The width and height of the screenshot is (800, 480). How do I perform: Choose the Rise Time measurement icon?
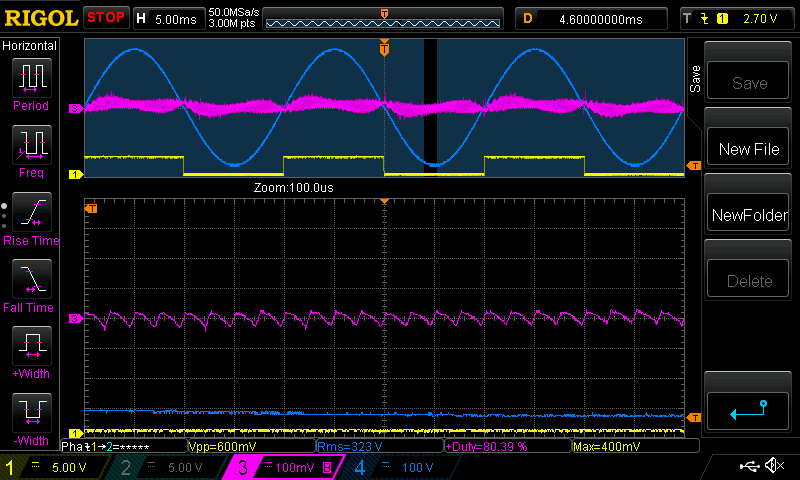pyautogui.click(x=30, y=213)
